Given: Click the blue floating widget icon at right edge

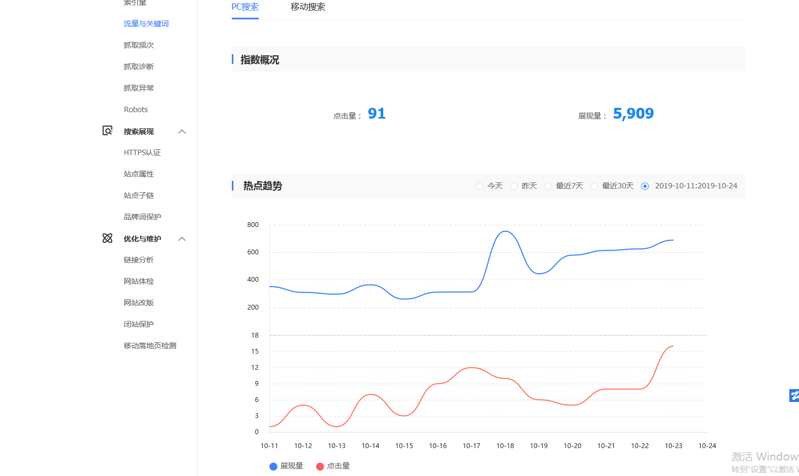Looking at the screenshot, I should tap(794, 395).
